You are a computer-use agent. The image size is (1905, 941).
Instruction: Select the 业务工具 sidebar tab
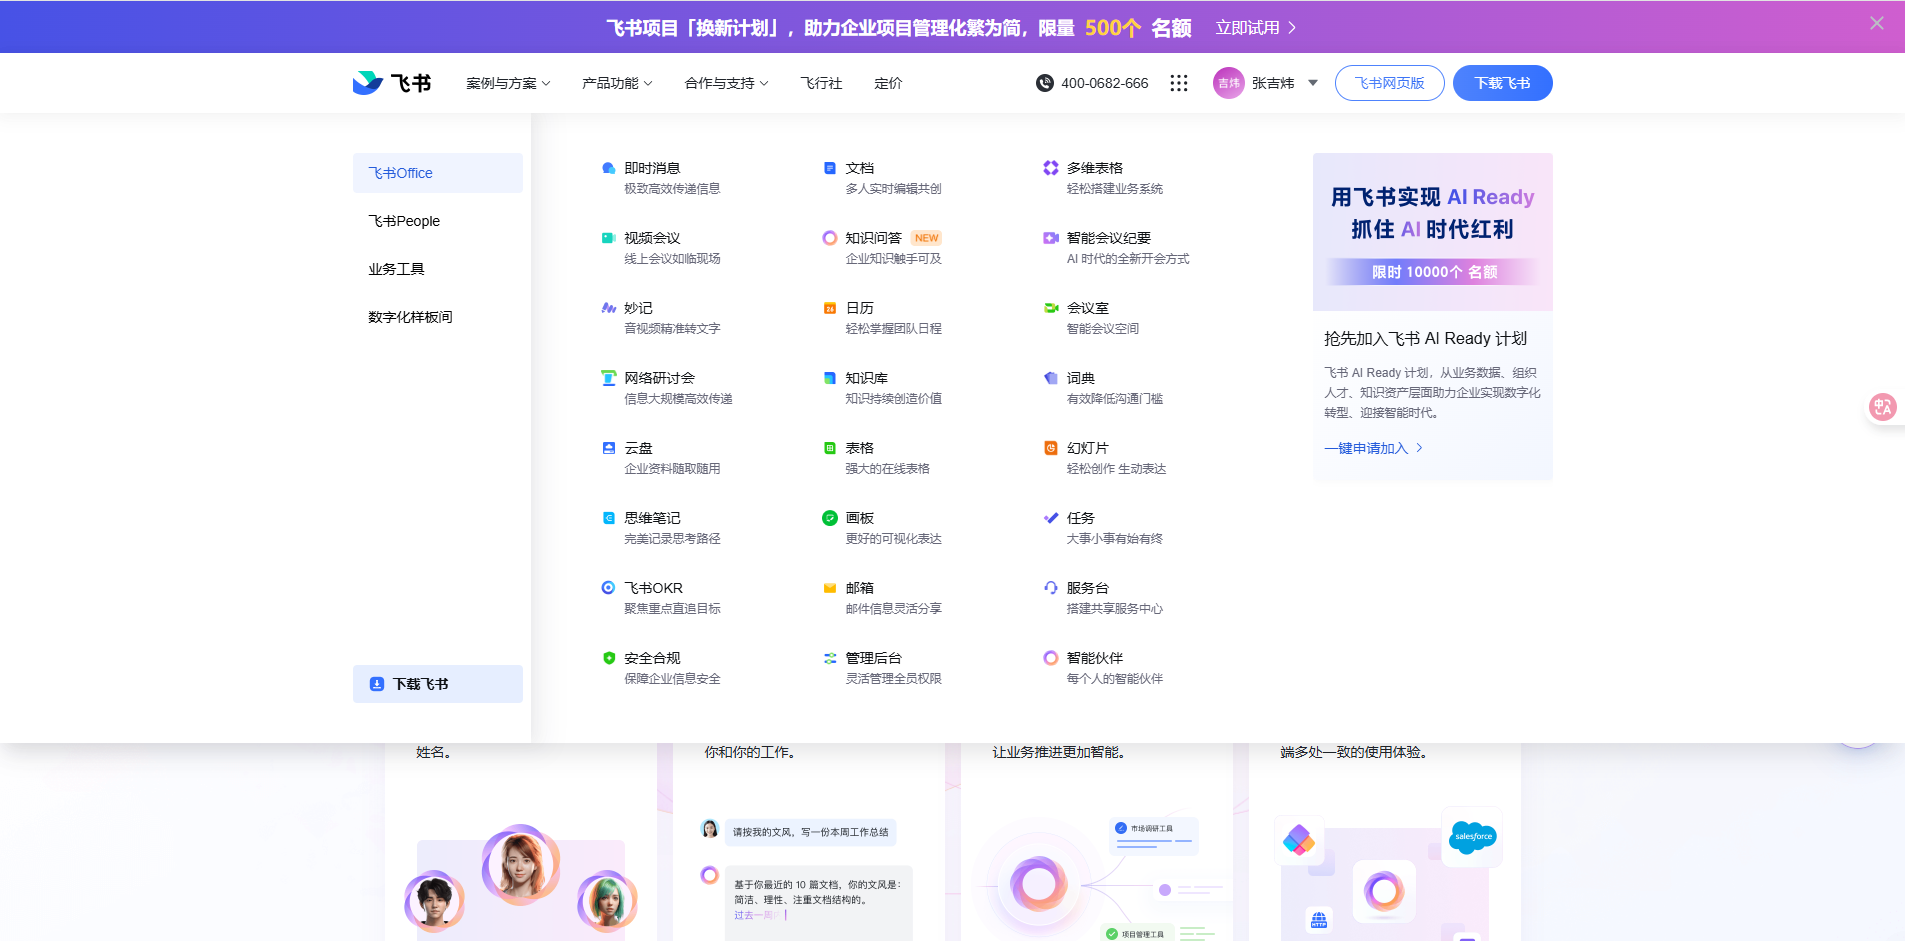[438, 269]
